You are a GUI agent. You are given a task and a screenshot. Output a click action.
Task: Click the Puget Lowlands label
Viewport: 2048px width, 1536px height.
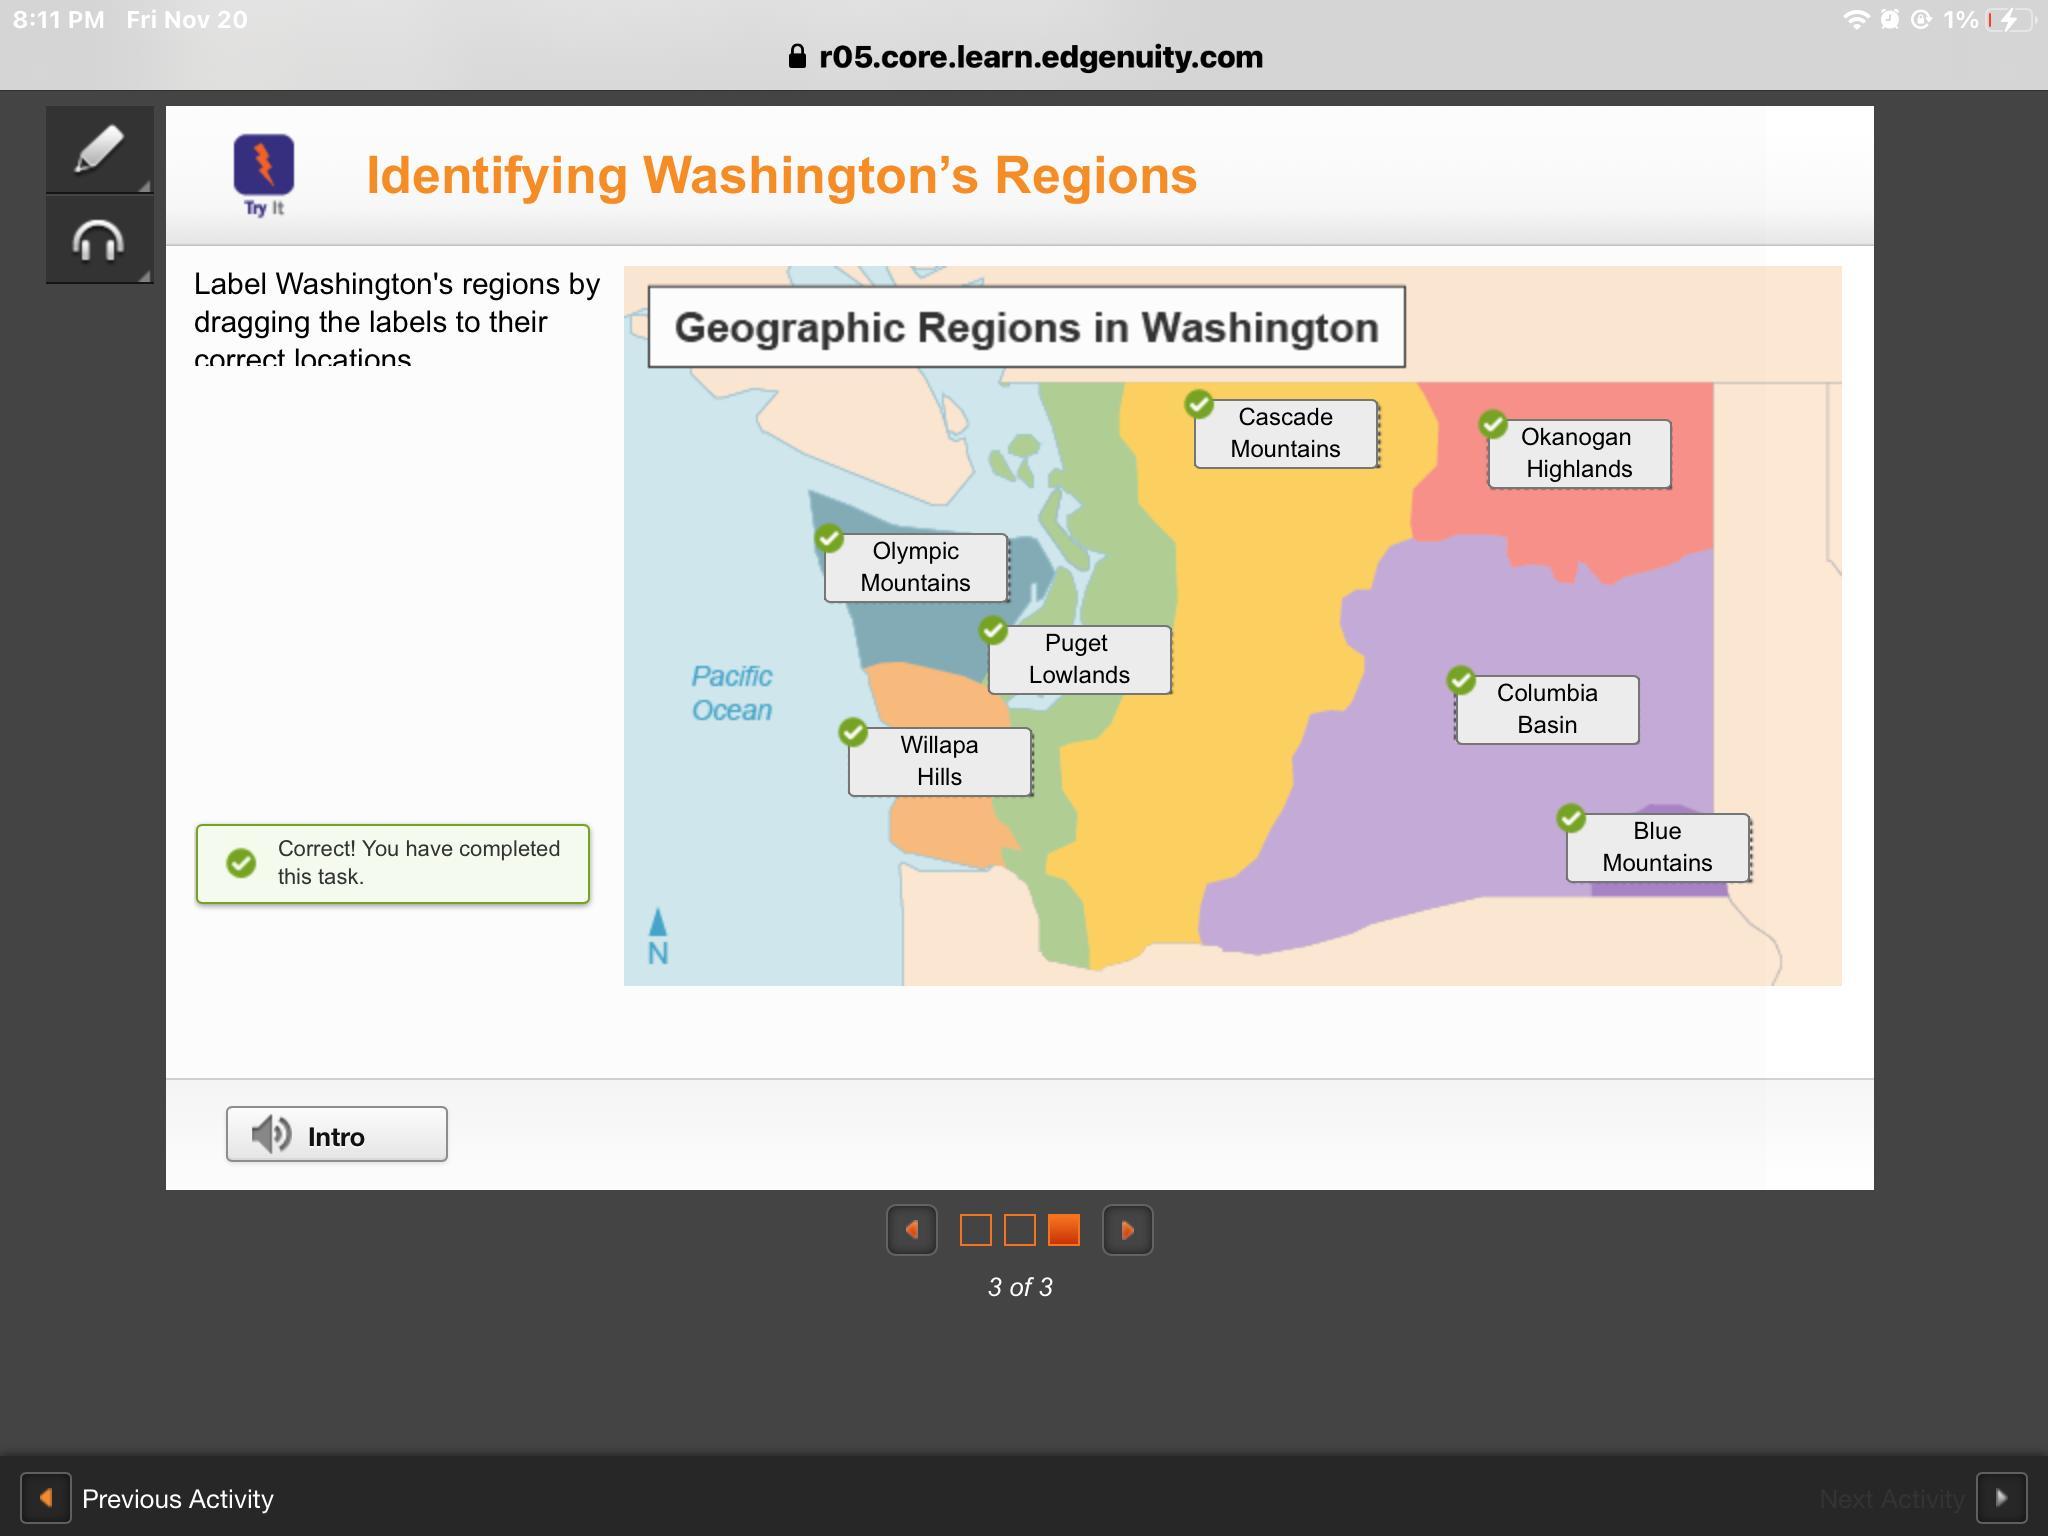coord(1079,659)
